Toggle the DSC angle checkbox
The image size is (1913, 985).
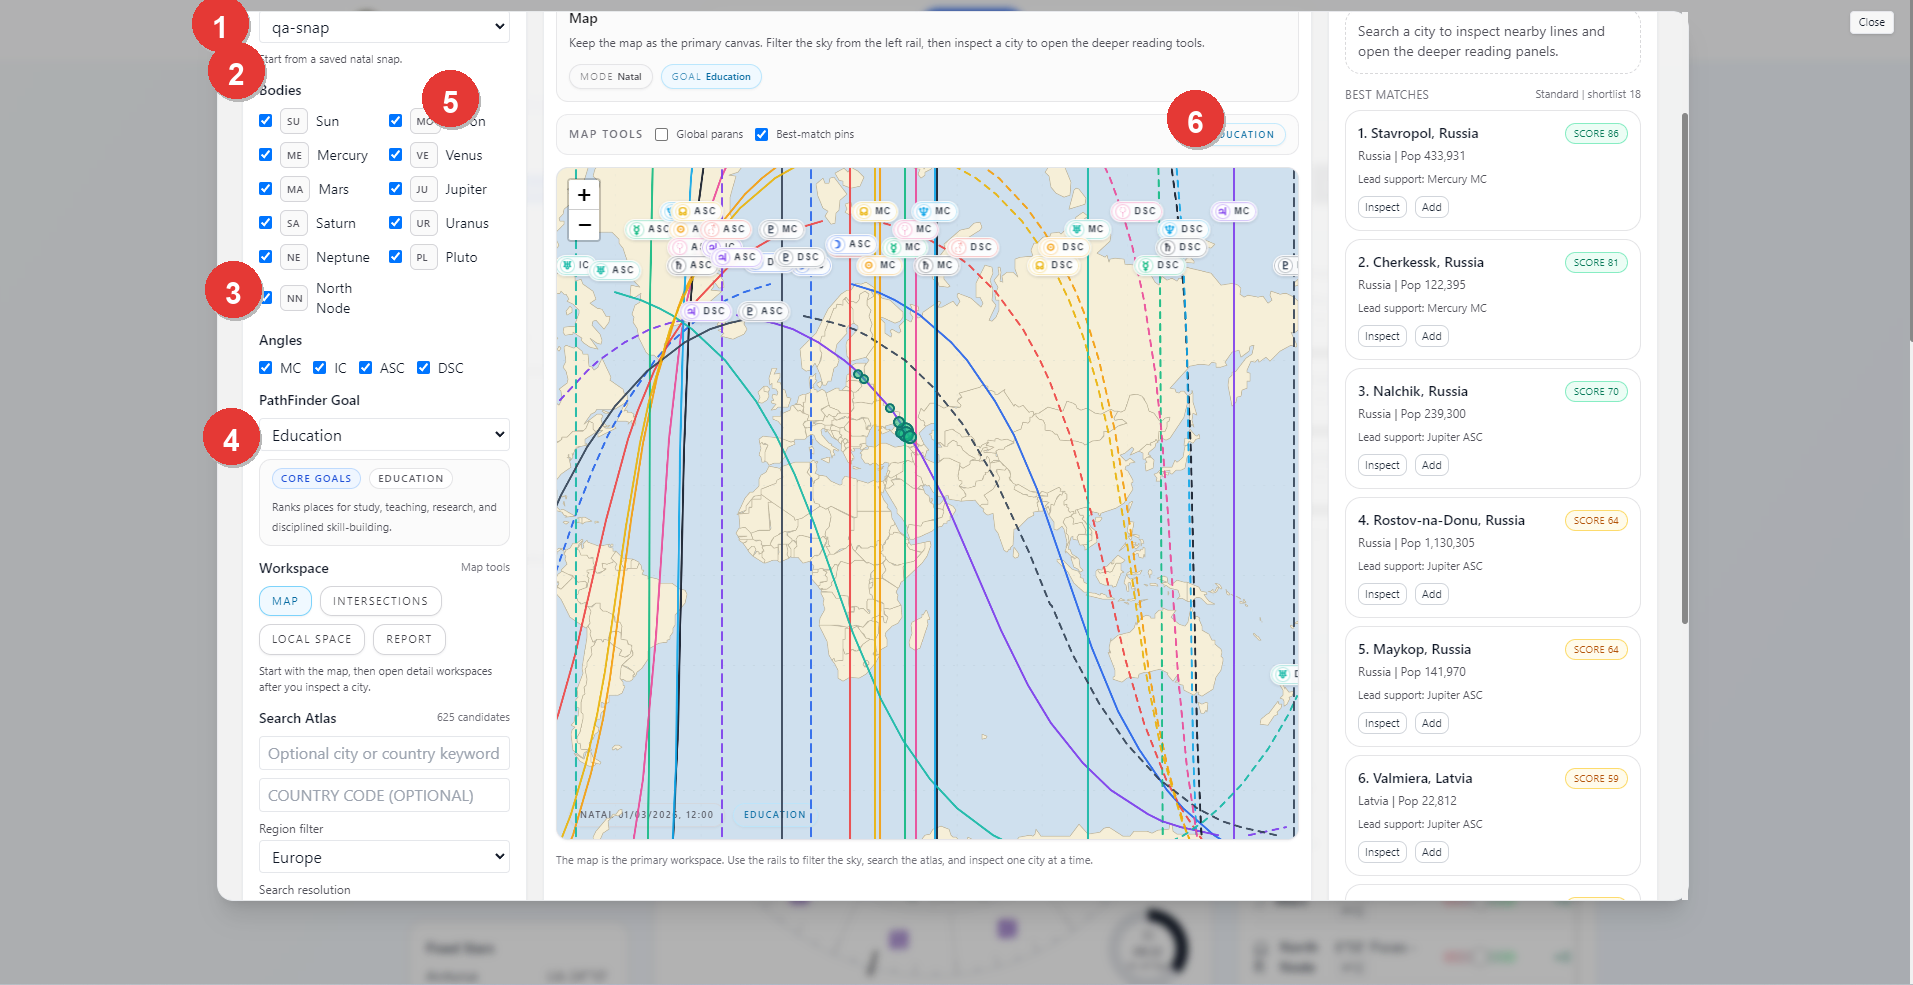(423, 367)
